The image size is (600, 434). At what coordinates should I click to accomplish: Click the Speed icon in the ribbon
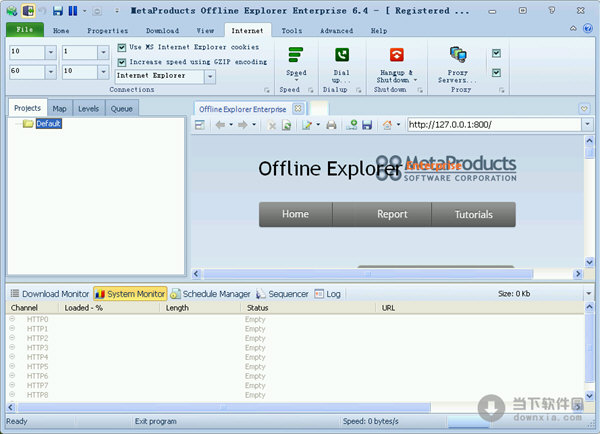pos(296,55)
